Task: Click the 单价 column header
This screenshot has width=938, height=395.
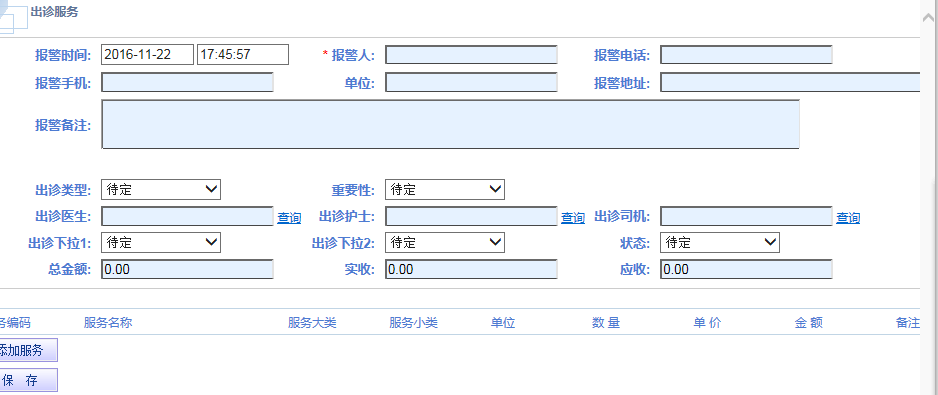Action: pos(708,323)
